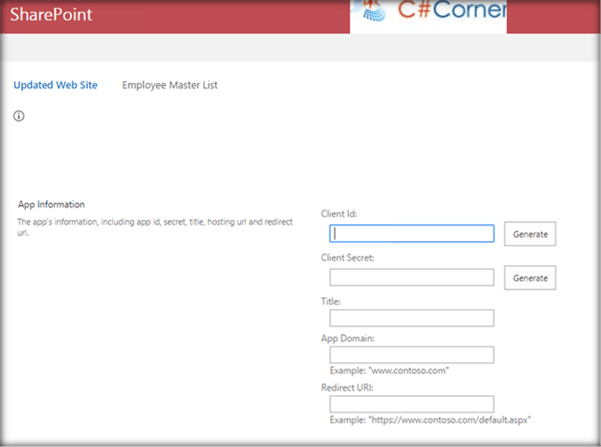Focus the Client Id text field
The image size is (601, 447).
[x=412, y=233]
